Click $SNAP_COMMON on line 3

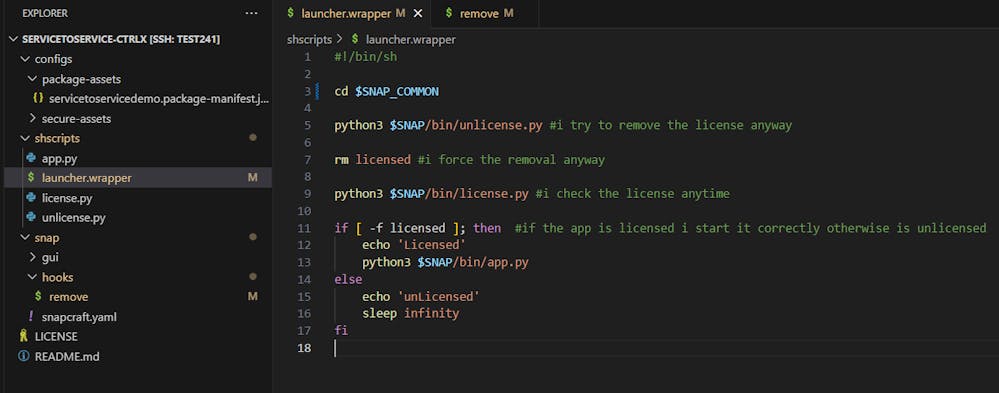click(397, 91)
